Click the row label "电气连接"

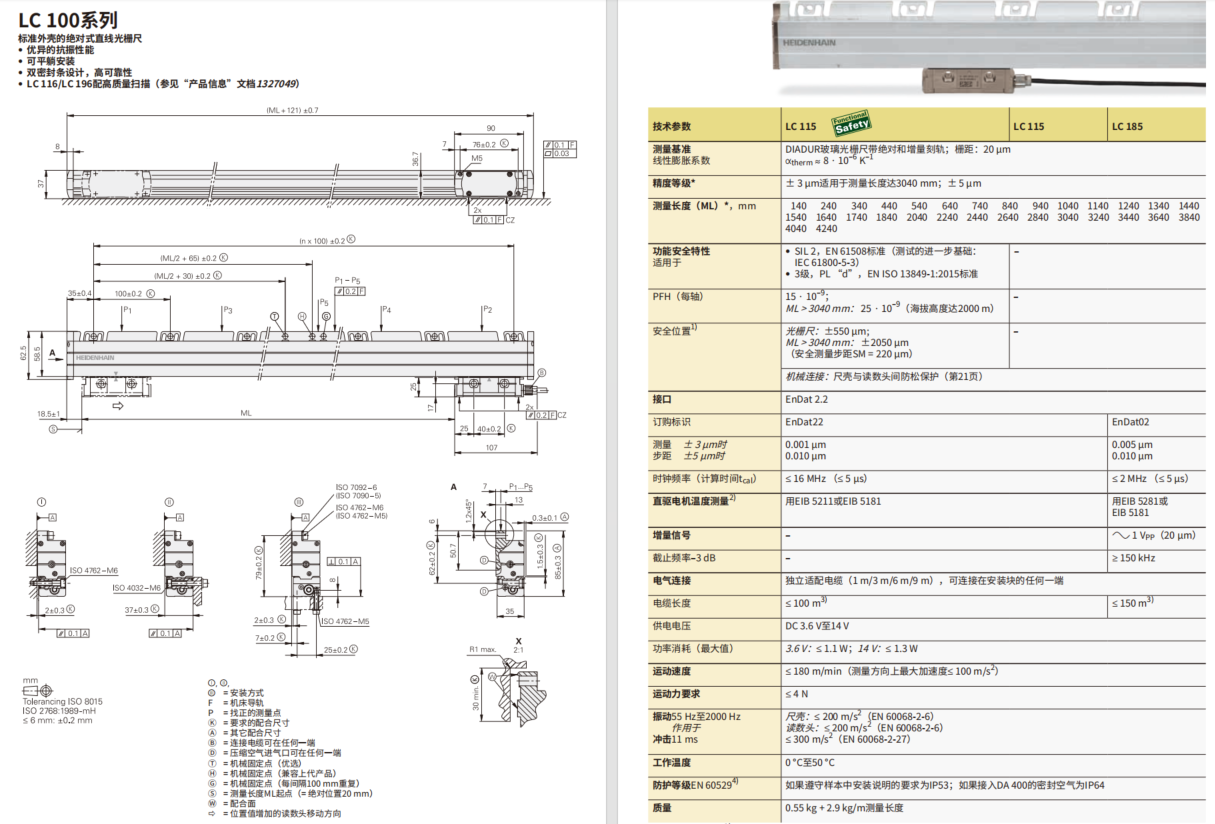tap(671, 580)
